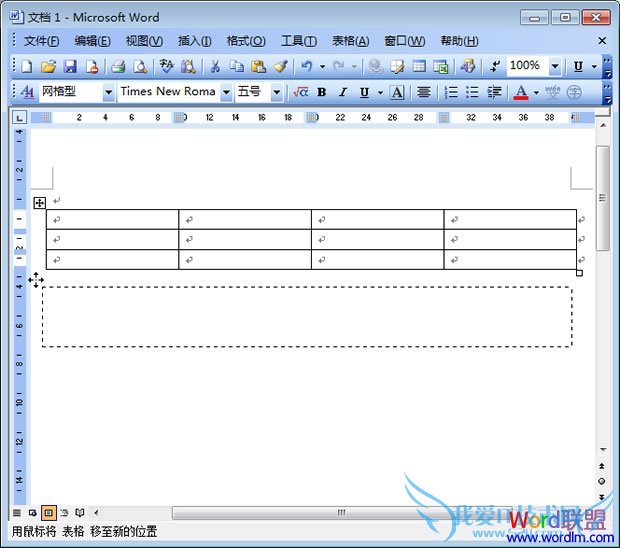
Task: Click the Print icon in toolbar
Action: pos(118,66)
